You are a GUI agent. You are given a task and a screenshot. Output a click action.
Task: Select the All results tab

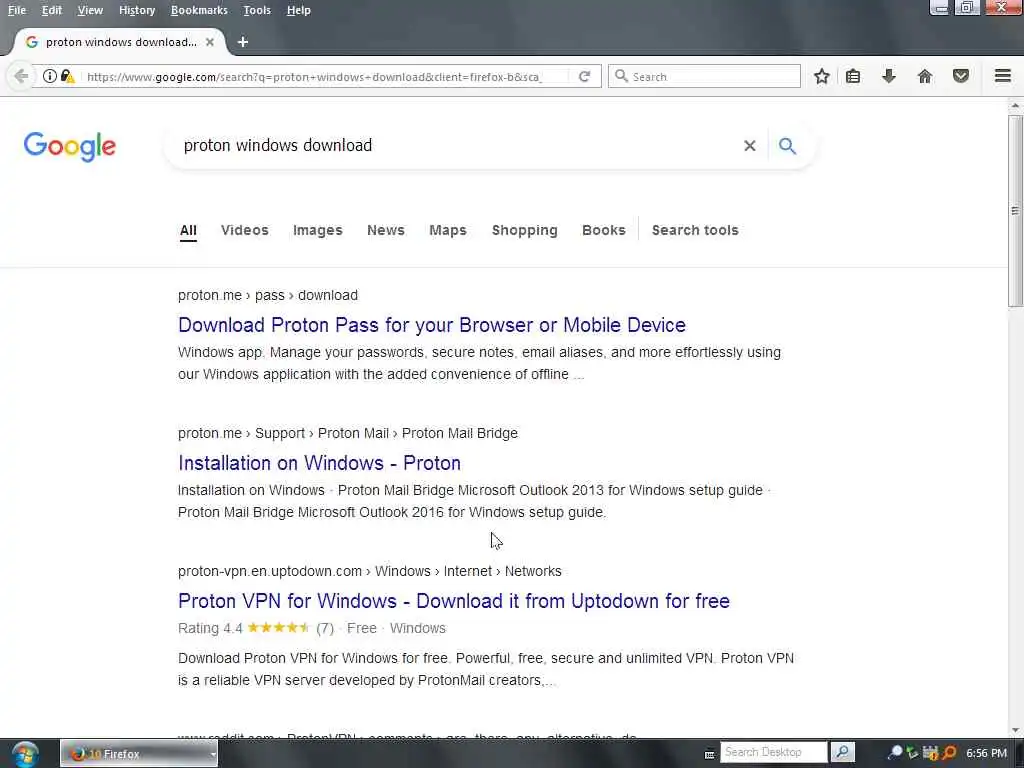188,230
